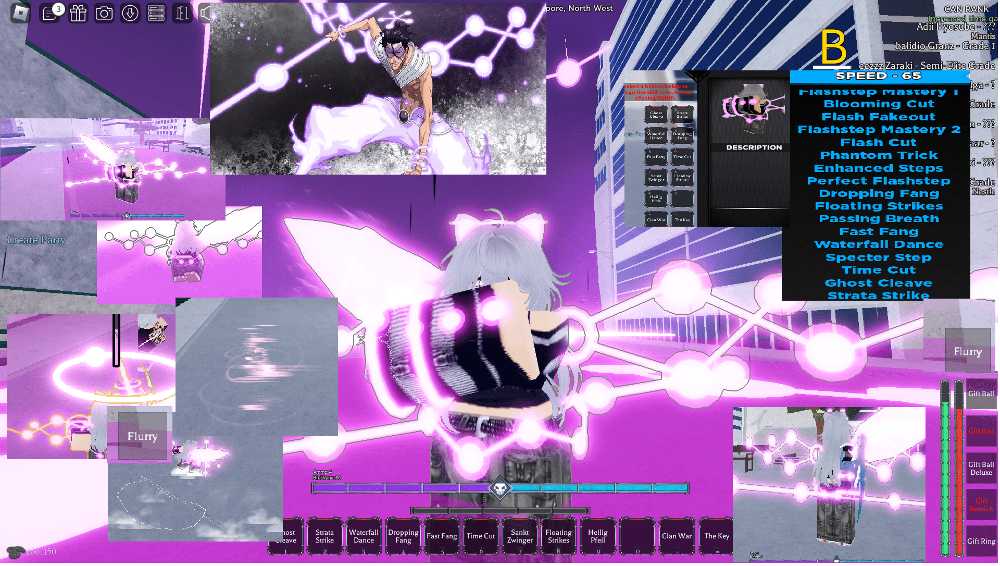
Task: Select Flash Fakeout in skill list
Action: (879, 117)
